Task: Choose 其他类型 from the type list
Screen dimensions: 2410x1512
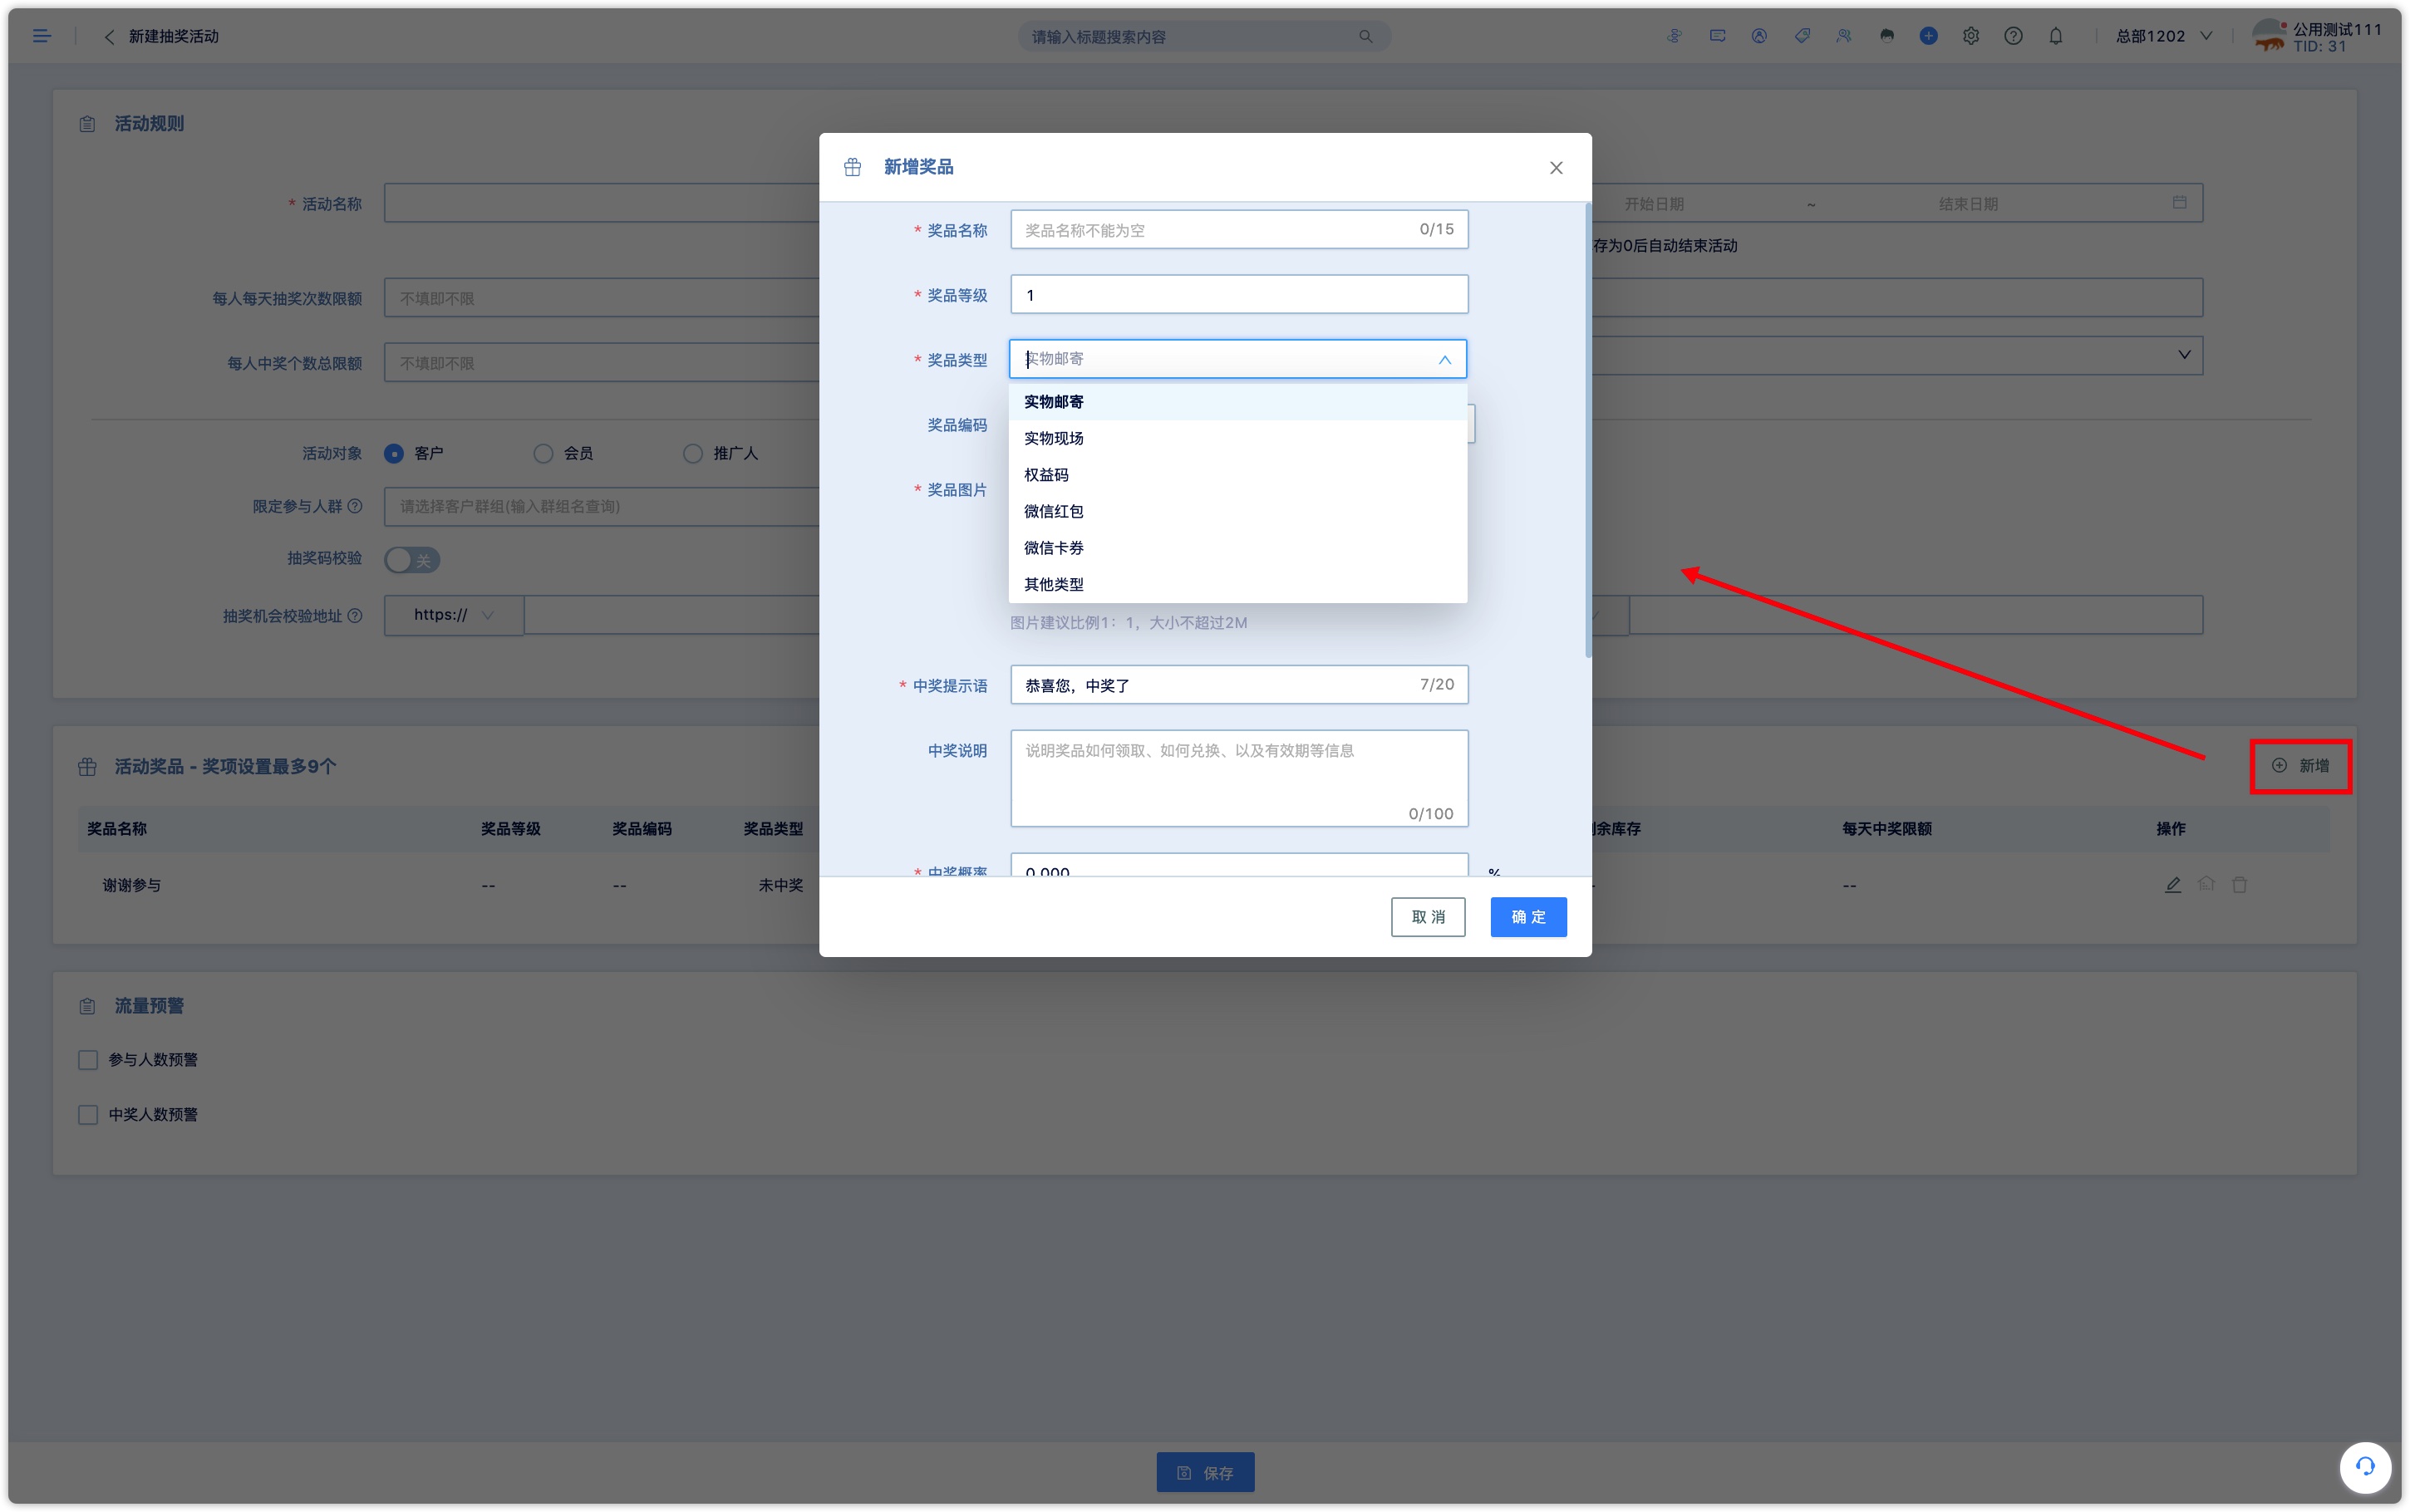Action: (x=1238, y=584)
